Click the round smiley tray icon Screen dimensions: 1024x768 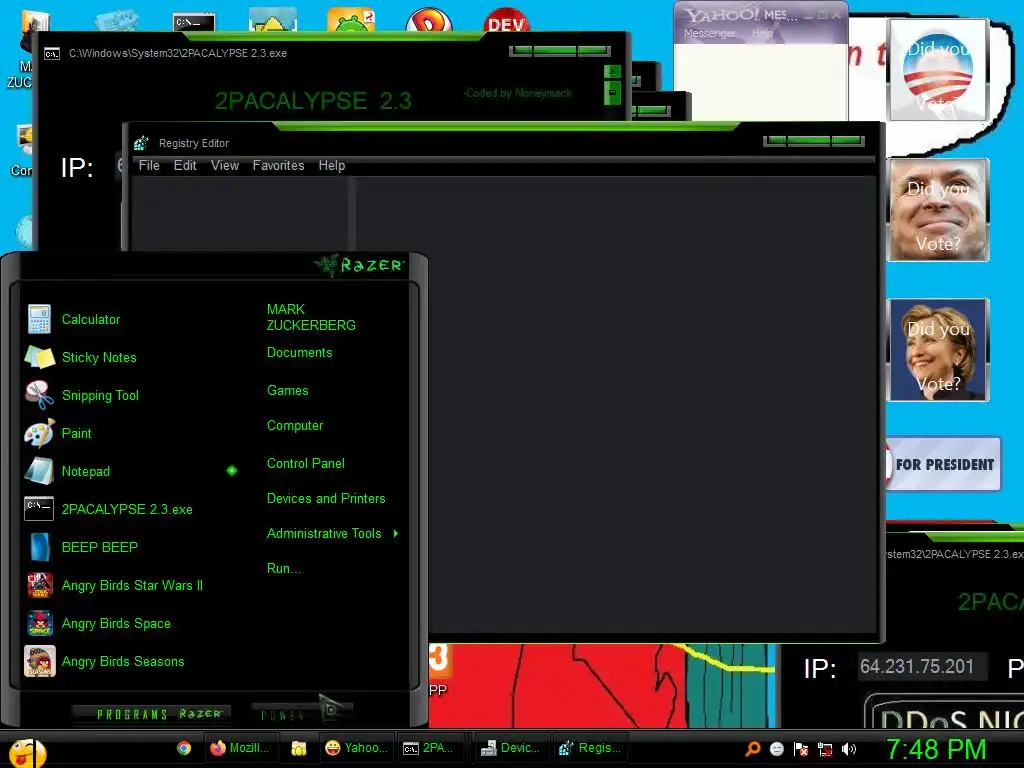pyautogui.click(x=776, y=749)
